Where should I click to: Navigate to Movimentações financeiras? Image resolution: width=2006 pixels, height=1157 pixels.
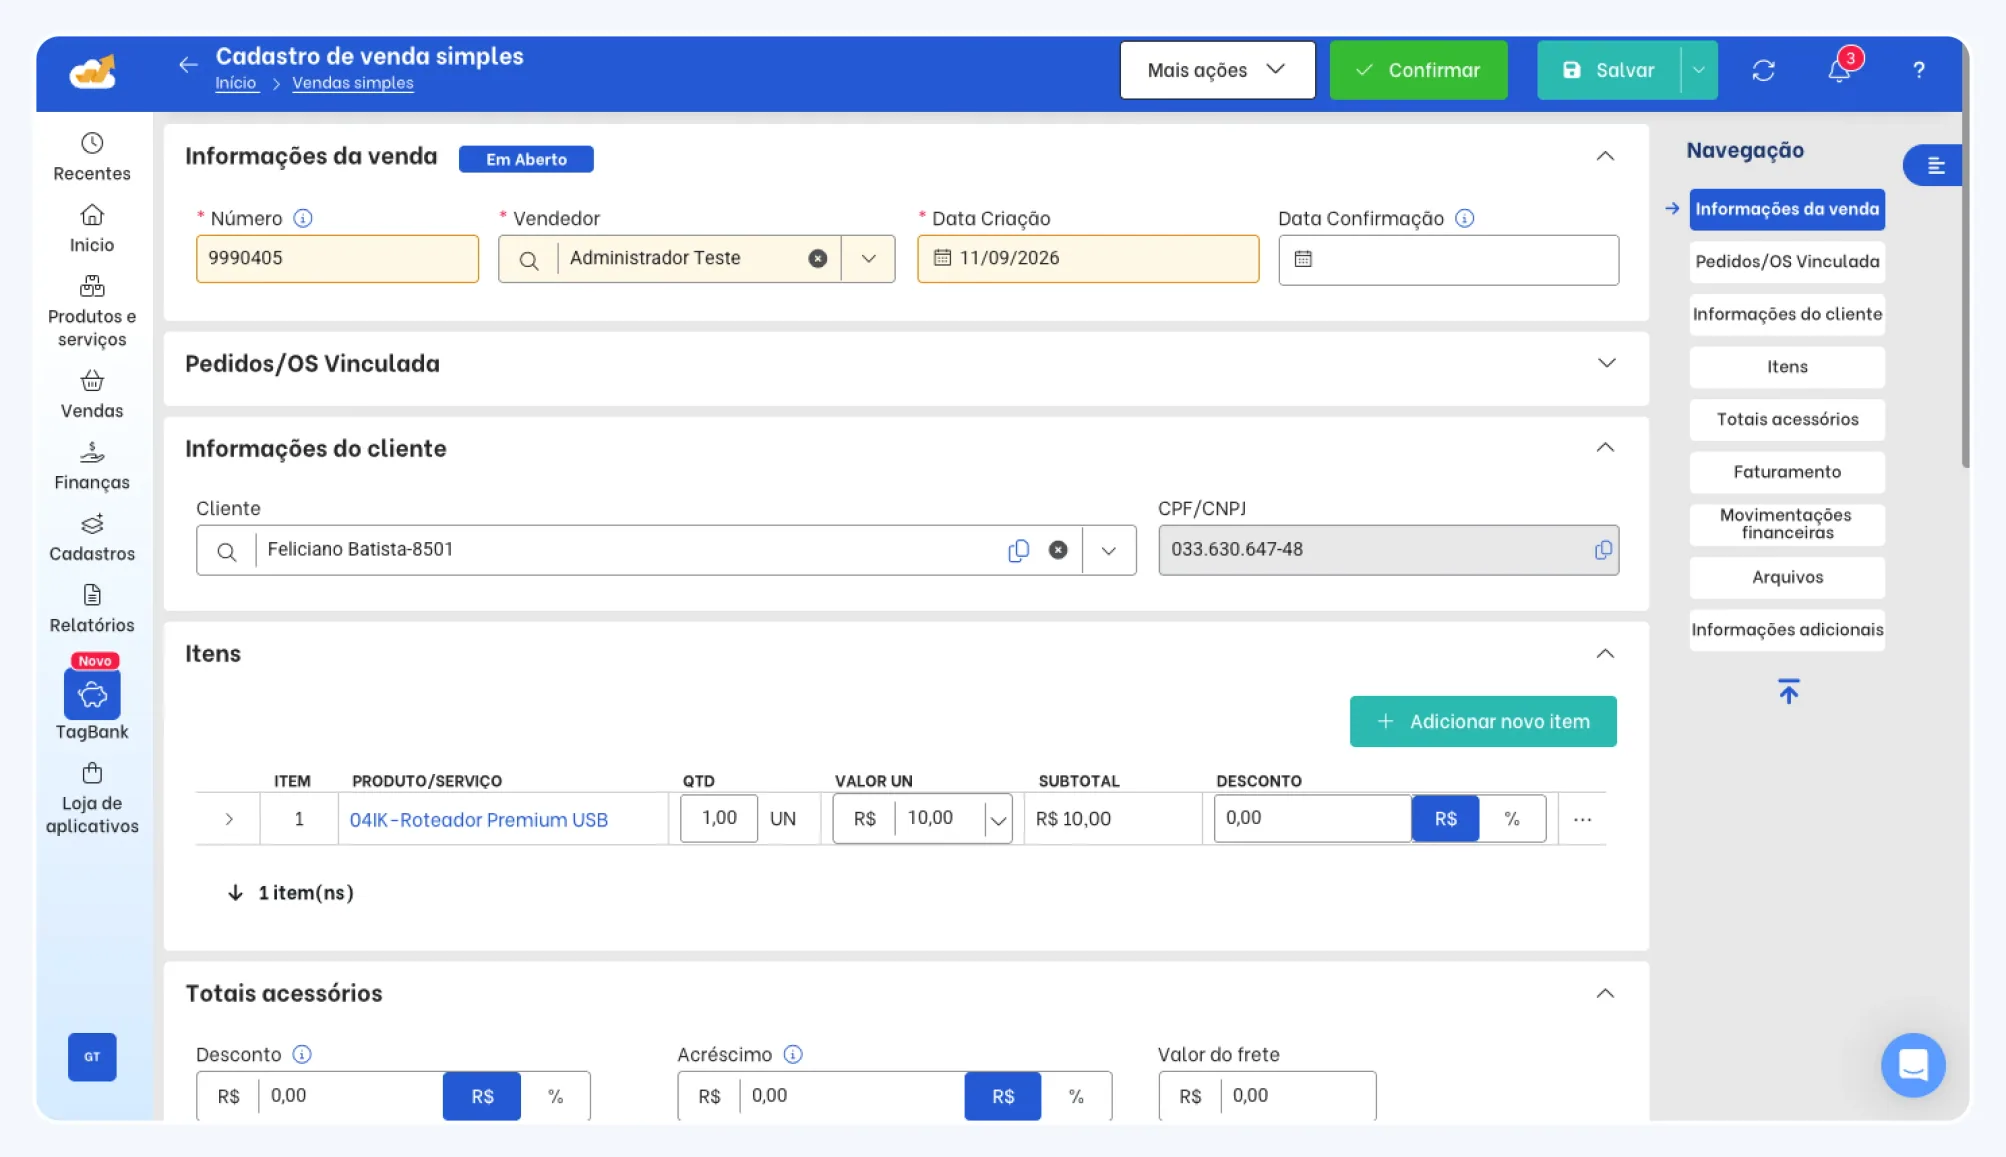pos(1786,524)
